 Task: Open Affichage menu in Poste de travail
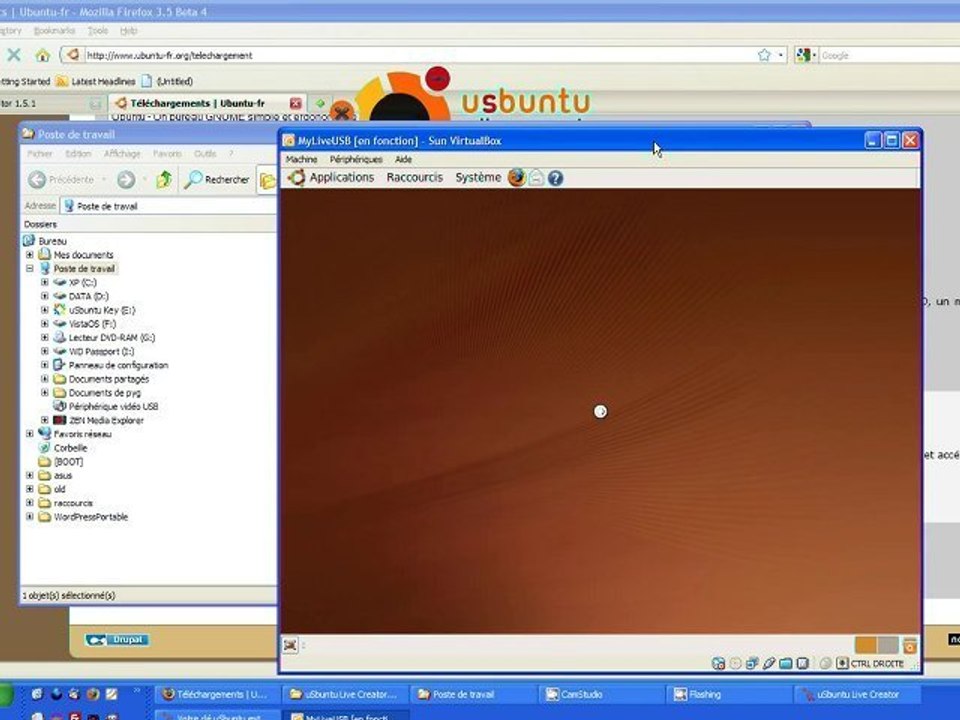pyautogui.click(x=122, y=154)
